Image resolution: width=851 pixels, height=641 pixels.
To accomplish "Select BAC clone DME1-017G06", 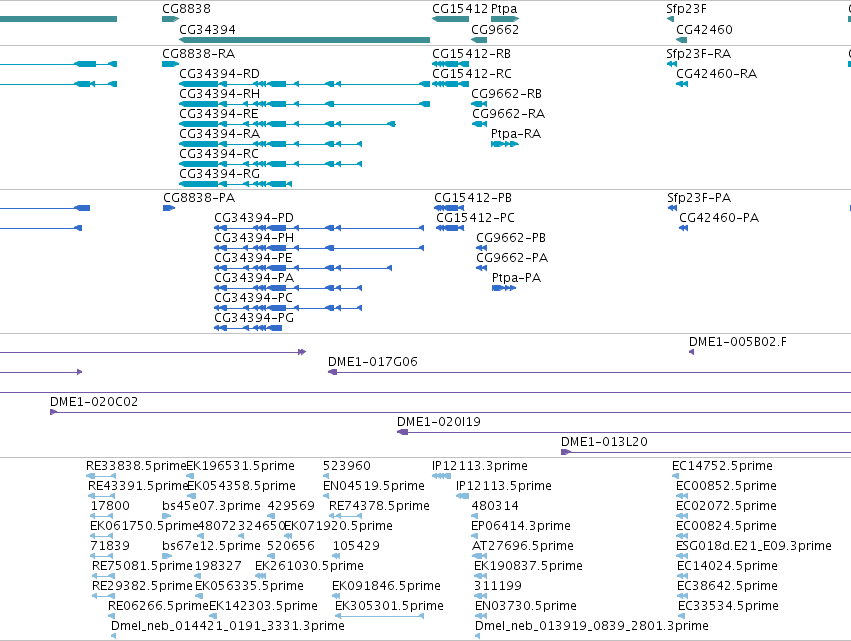I will (372, 362).
